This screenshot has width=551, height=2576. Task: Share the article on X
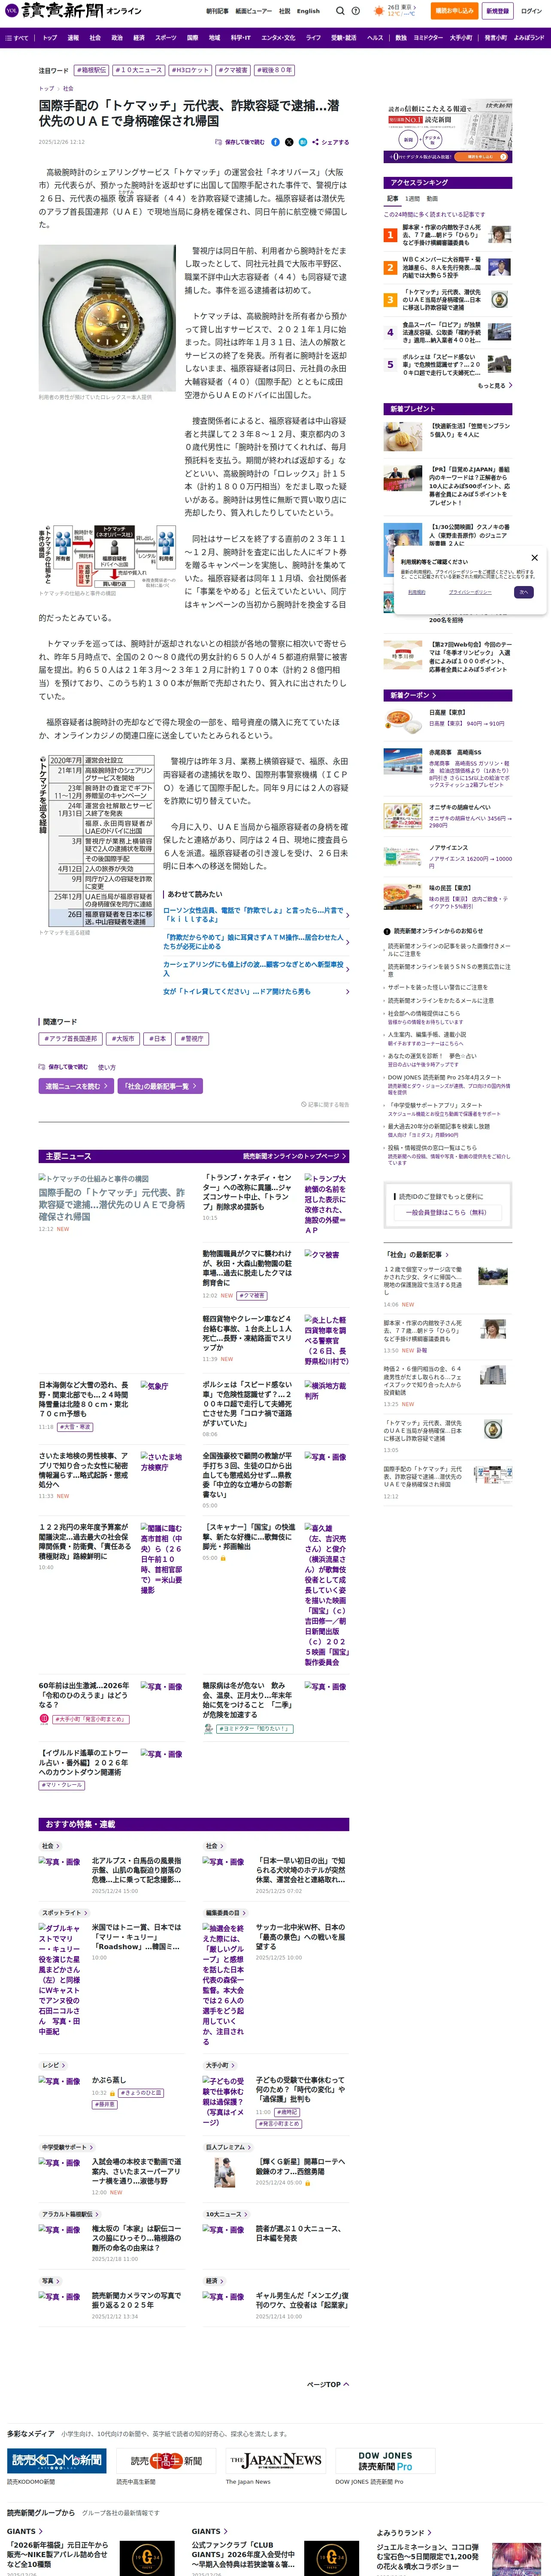(289, 142)
